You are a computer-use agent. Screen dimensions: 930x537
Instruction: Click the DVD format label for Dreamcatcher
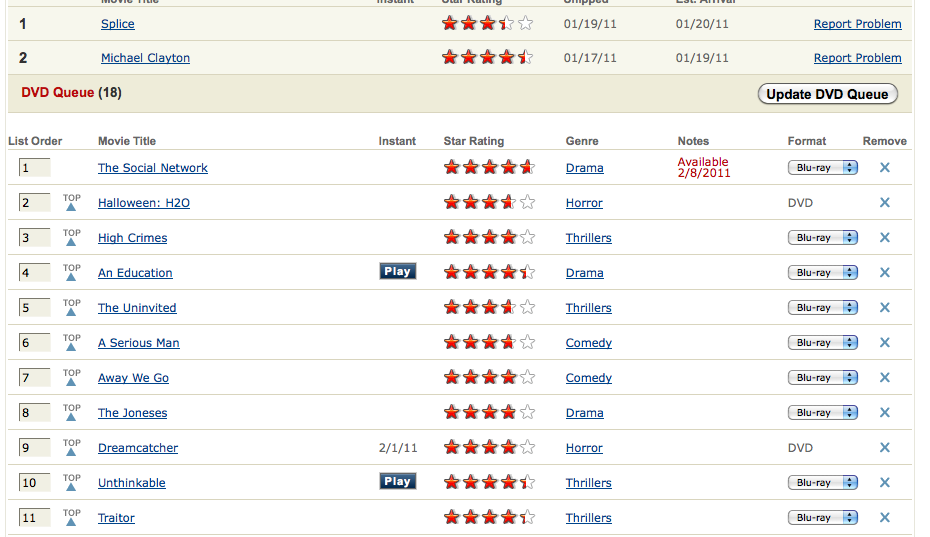(x=800, y=448)
